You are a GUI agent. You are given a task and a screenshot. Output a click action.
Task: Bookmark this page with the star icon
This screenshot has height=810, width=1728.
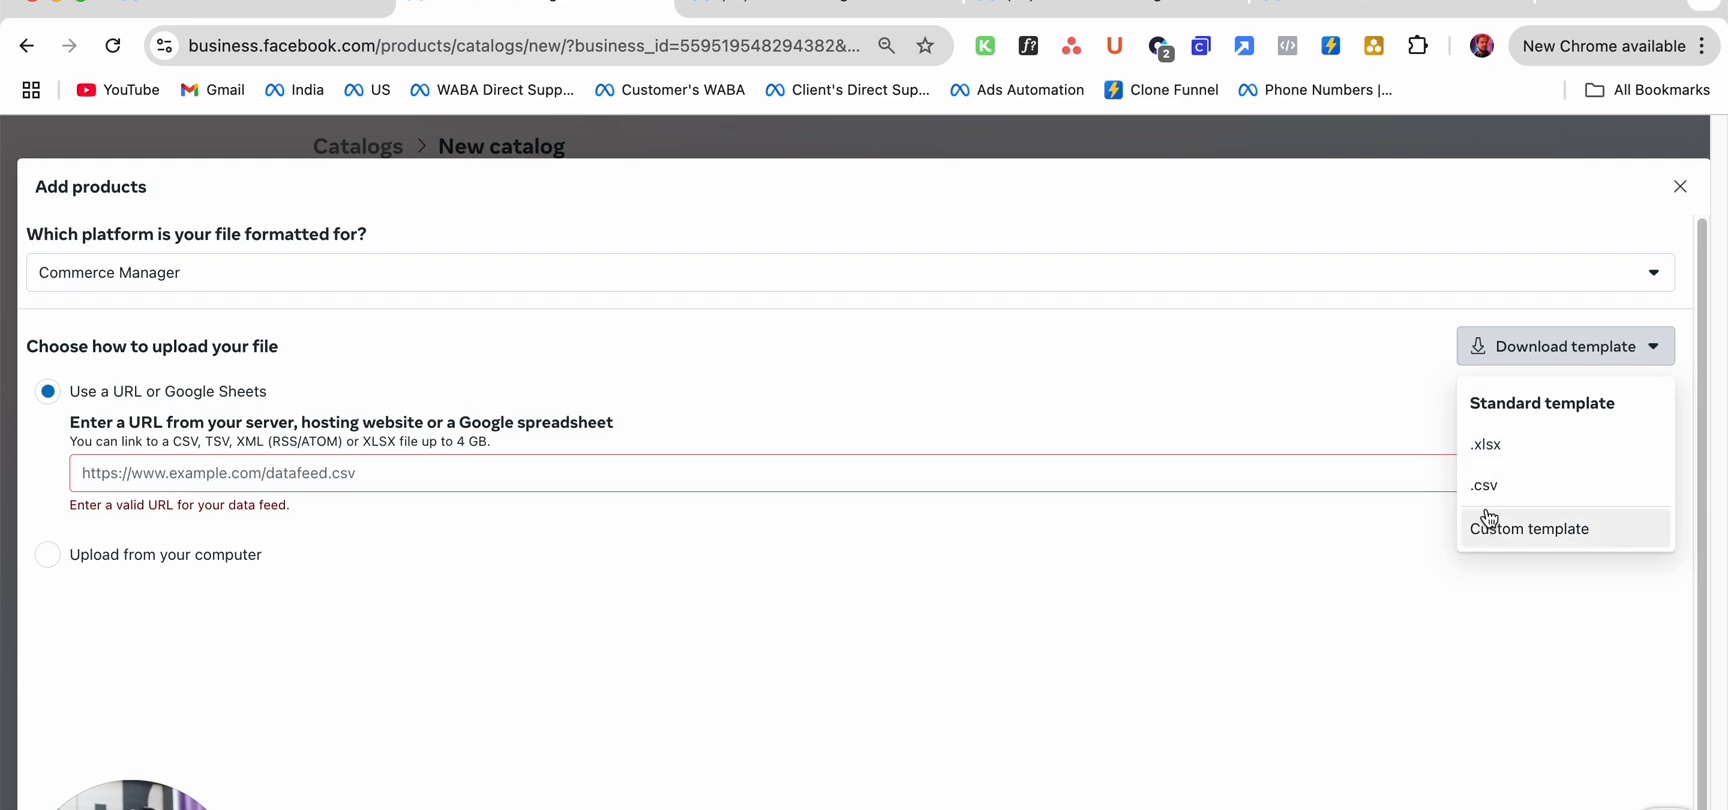point(925,46)
